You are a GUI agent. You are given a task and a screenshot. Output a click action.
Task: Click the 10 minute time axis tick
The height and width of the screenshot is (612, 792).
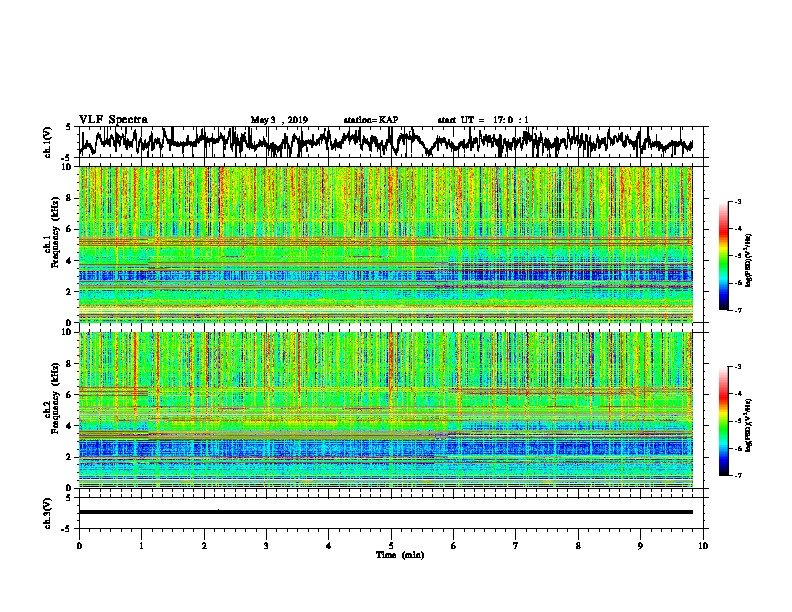pyautogui.click(x=703, y=546)
